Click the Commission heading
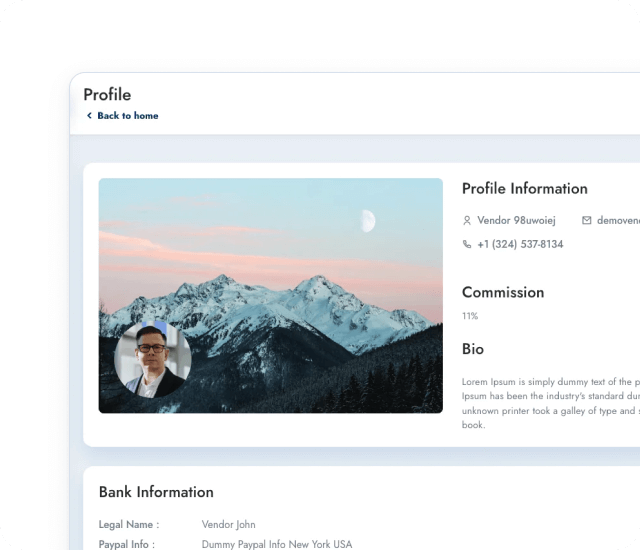Image resolution: width=640 pixels, height=550 pixels. pos(503,292)
